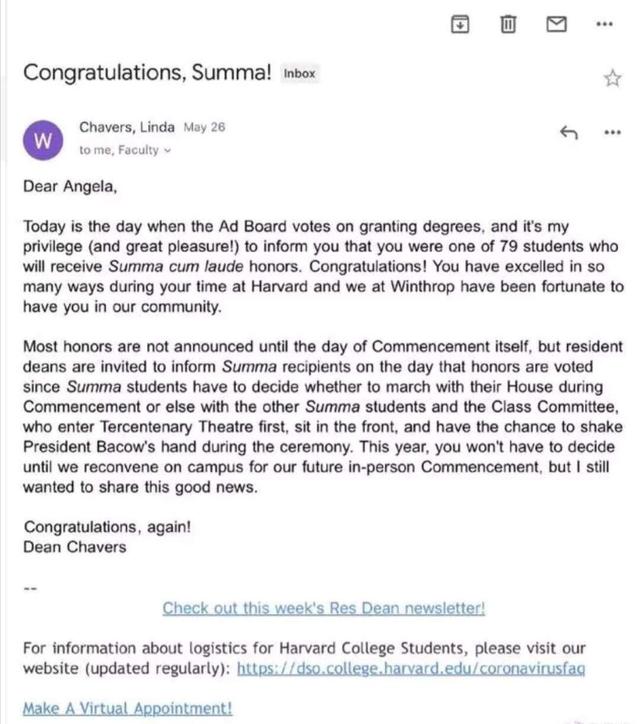Delete the email using the trash icon

(x=508, y=24)
